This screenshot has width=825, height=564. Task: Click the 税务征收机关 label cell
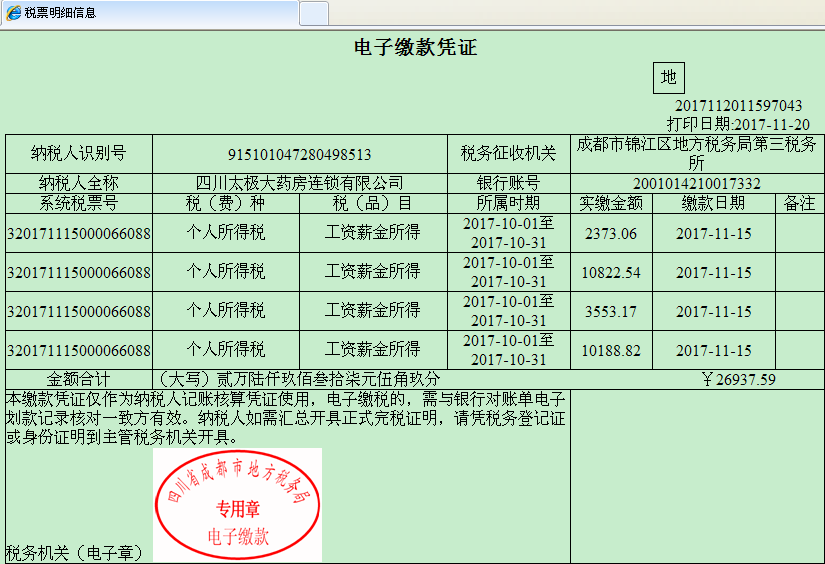(509, 154)
